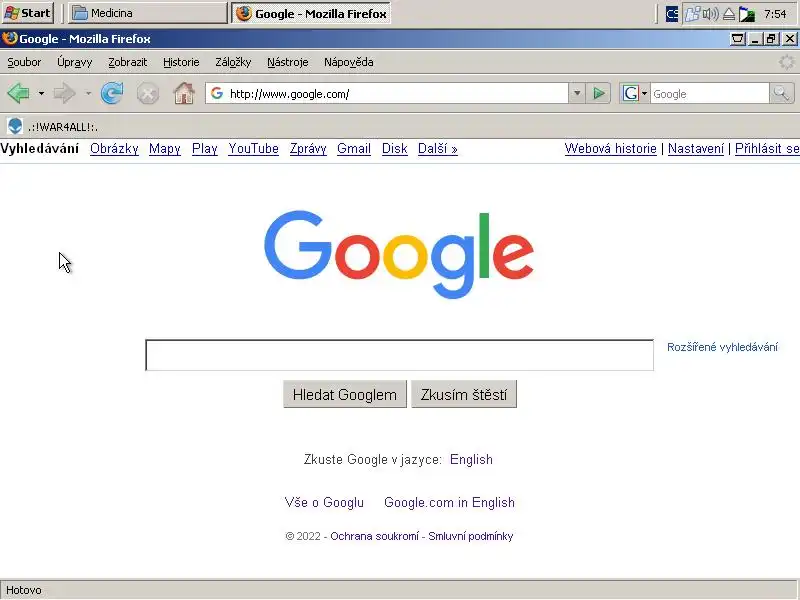Screen dimensions: 800x600
Task: Open the Nápověda menu
Action: tap(348, 62)
